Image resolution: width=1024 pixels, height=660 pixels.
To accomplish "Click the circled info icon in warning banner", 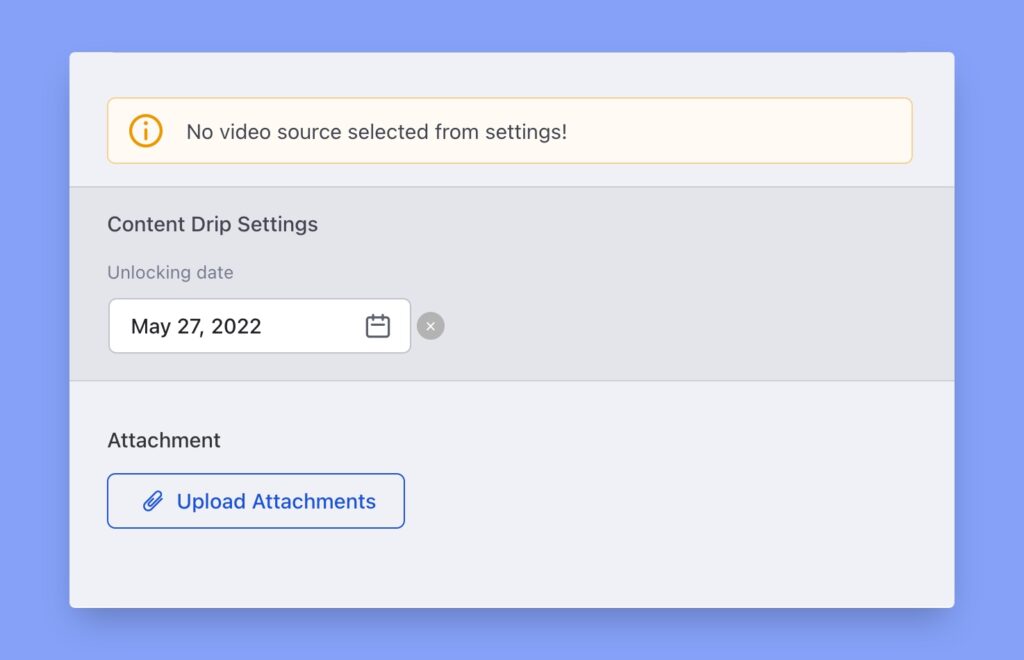I will [143, 130].
